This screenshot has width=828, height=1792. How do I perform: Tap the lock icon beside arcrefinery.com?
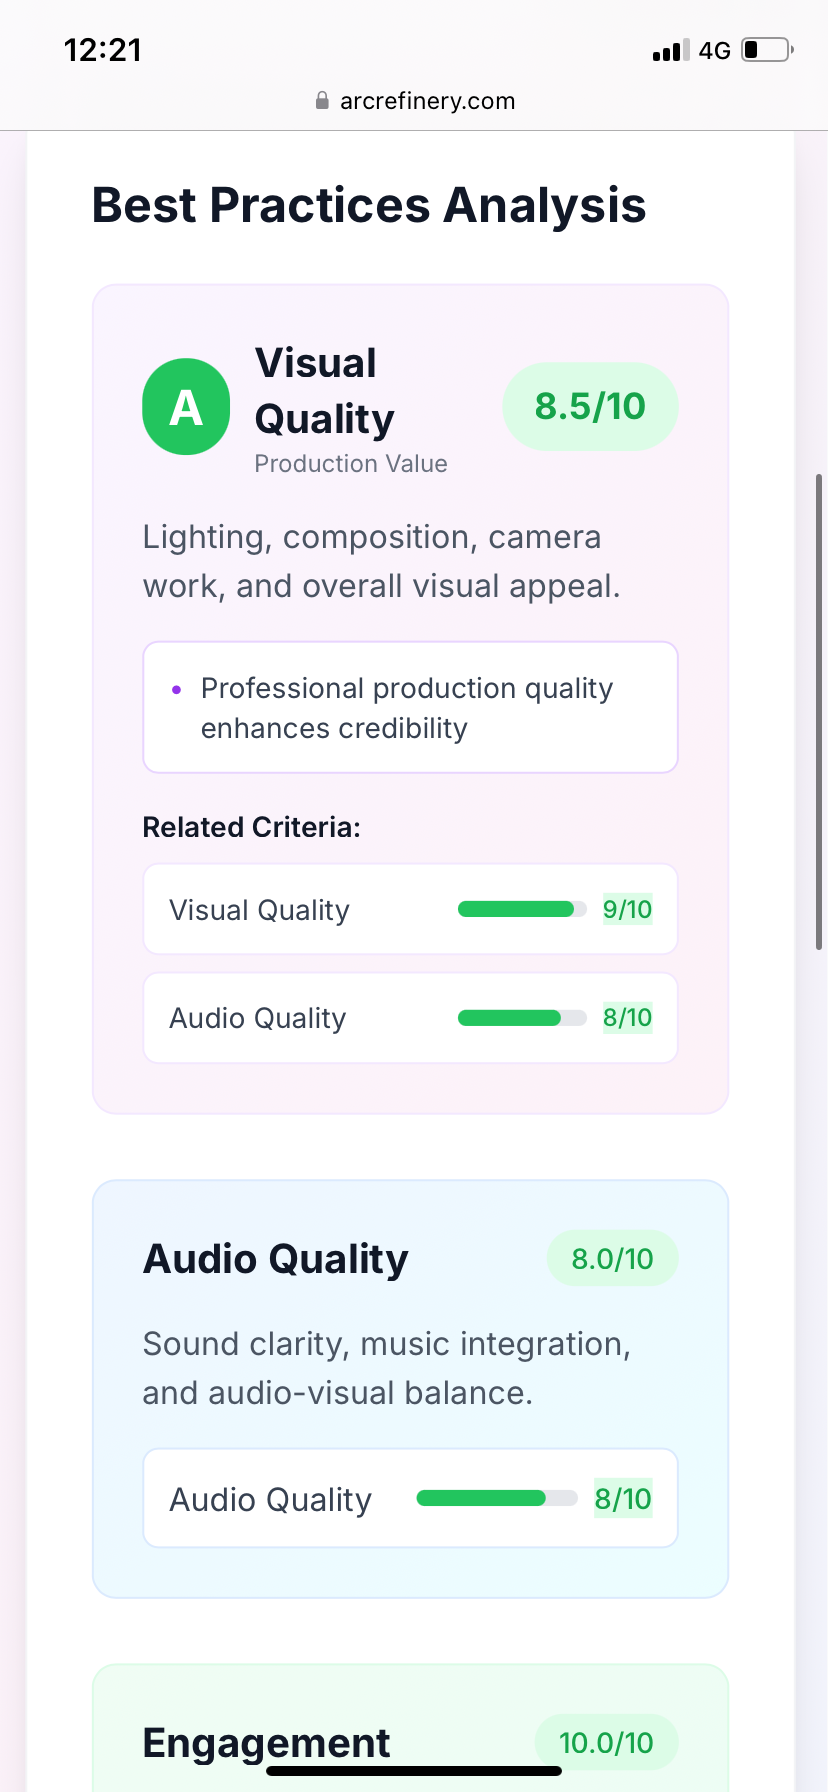(x=322, y=100)
